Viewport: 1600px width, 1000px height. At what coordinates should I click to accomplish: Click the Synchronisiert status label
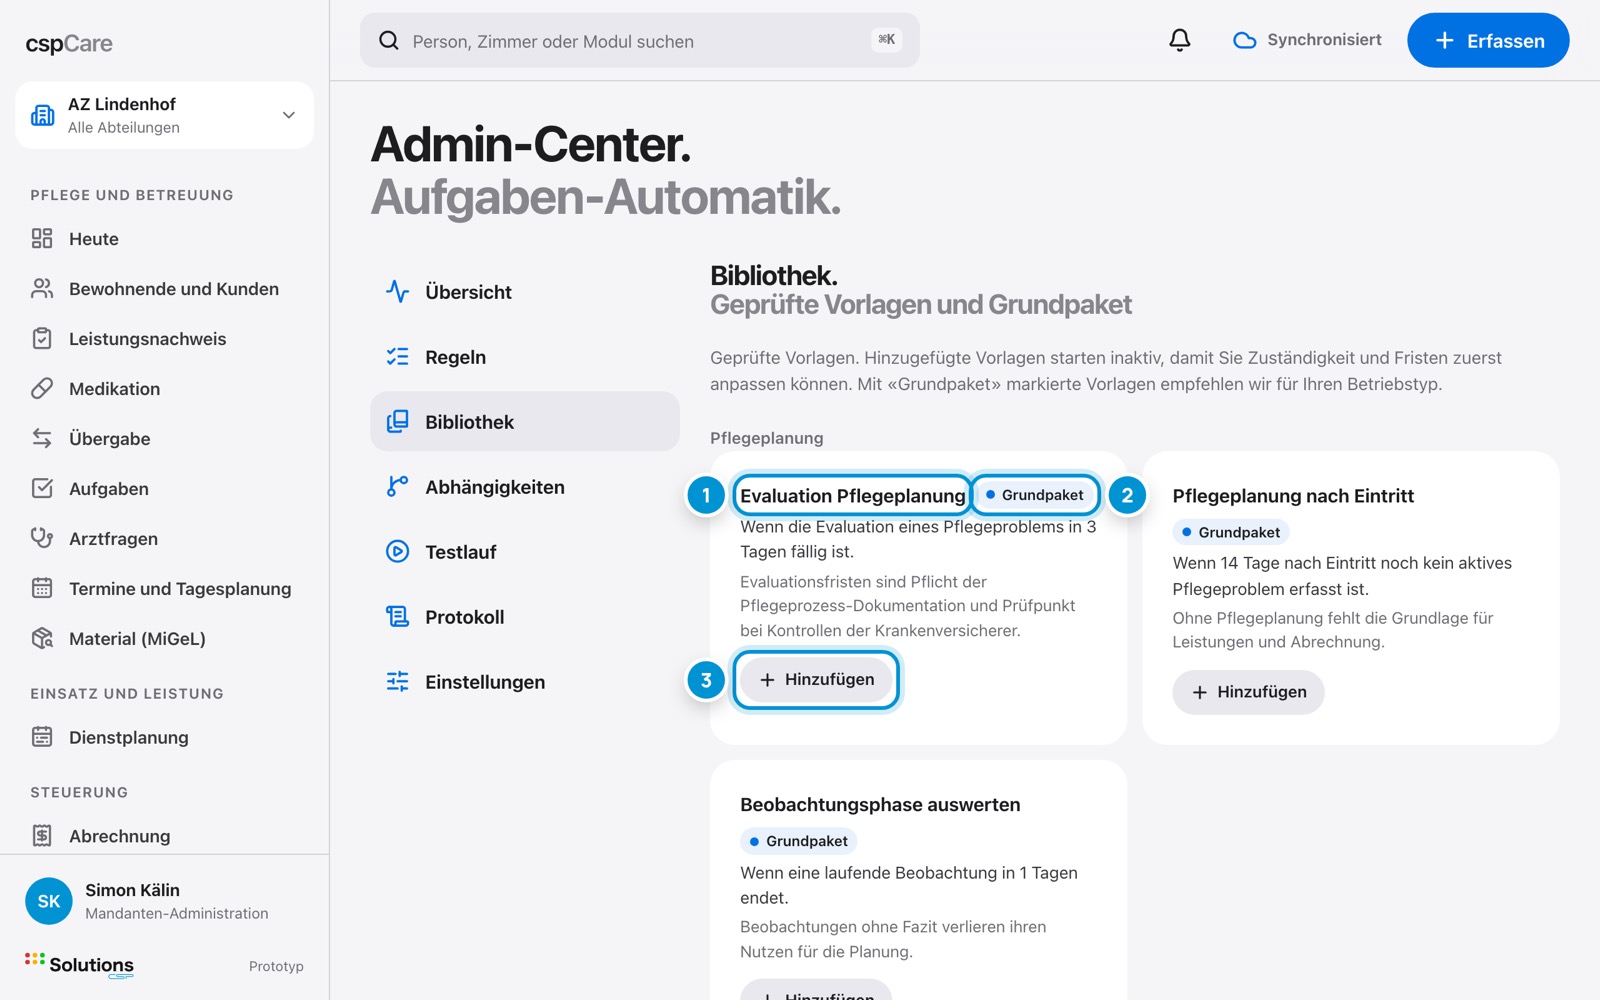coord(1324,40)
